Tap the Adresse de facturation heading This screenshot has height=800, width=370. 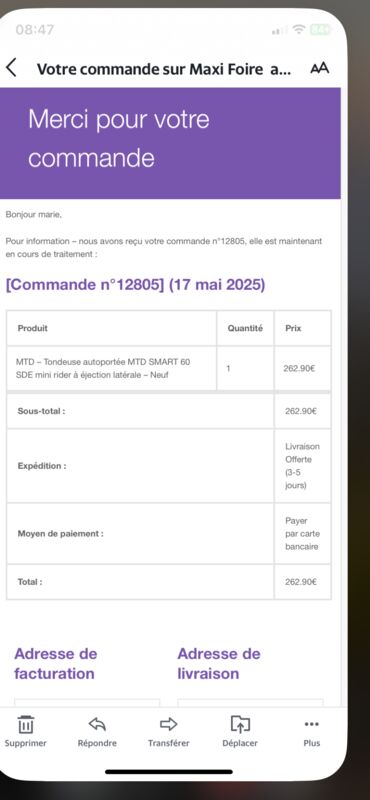click(x=56, y=663)
